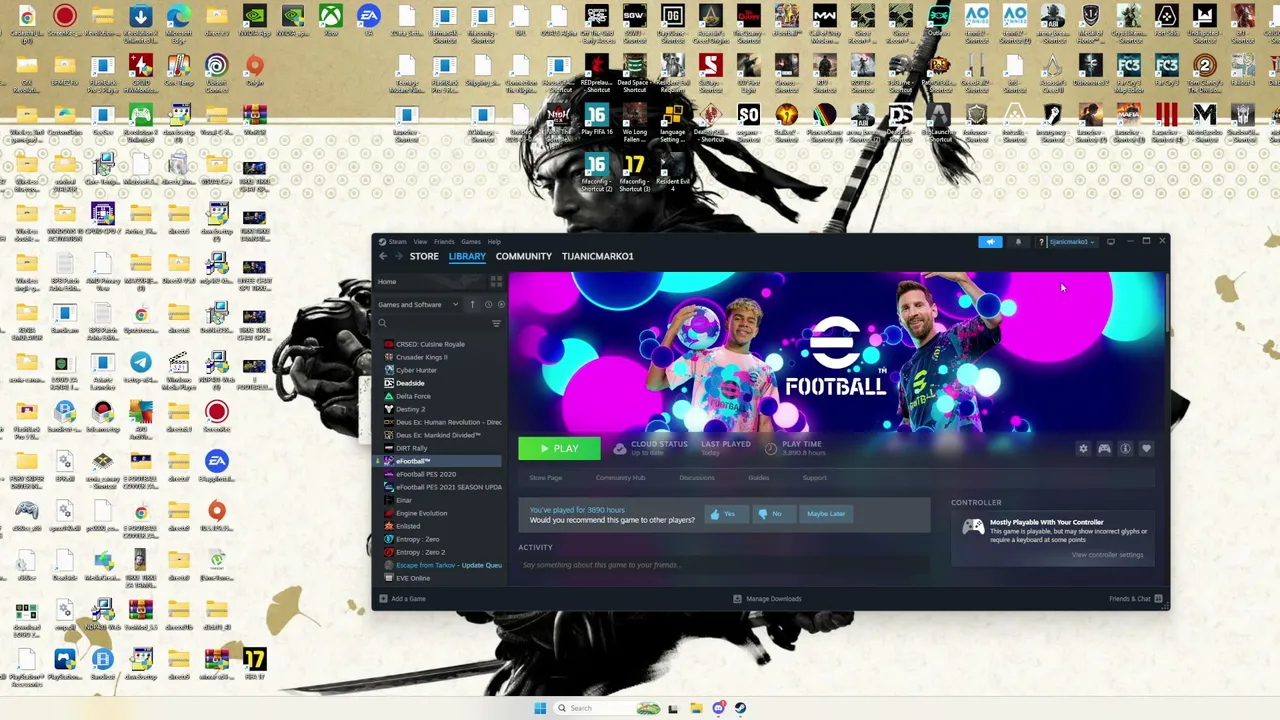Image resolution: width=1280 pixels, height=720 pixels.
Task: Open the Games menu in Steam
Action: point(470,242)
